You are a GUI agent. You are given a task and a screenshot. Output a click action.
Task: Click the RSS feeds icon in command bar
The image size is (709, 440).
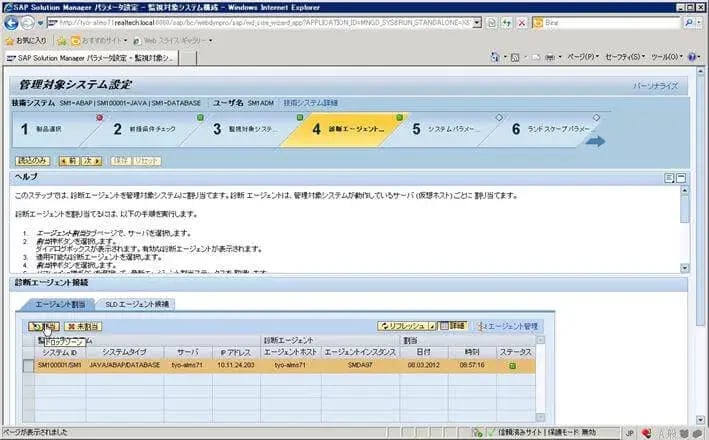[515, 57]
